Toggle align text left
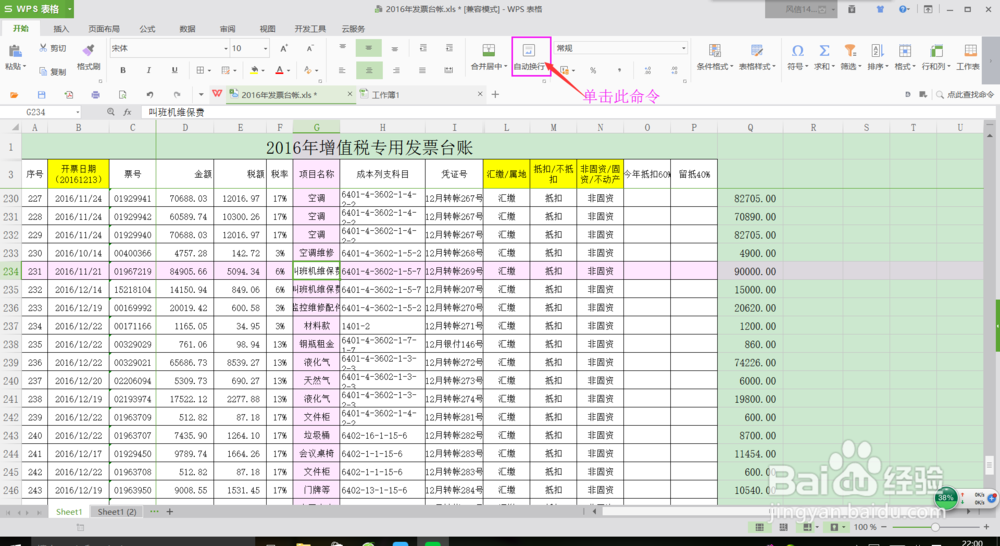This screenshot has width=1000, height=546. point(342,70)
